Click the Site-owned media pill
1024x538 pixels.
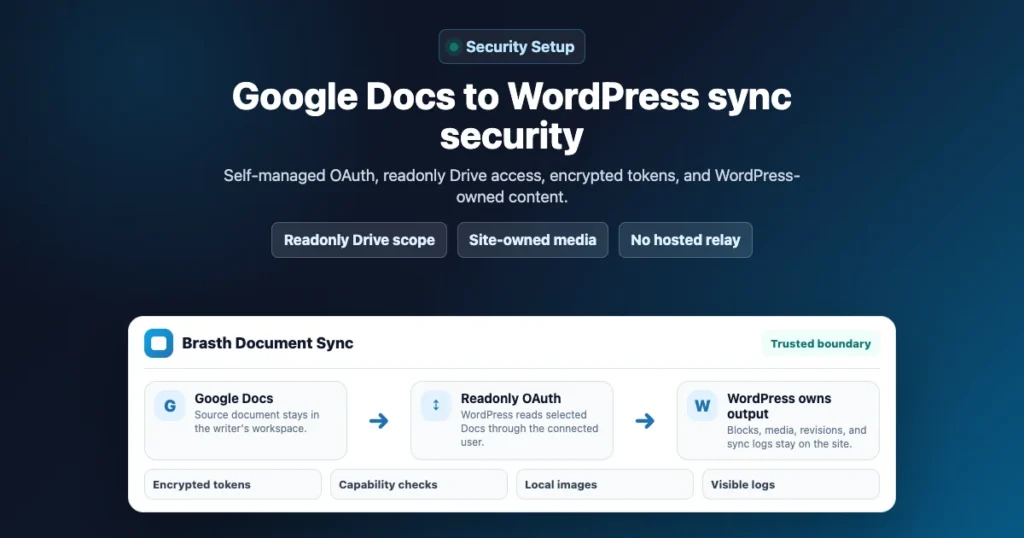533,240
